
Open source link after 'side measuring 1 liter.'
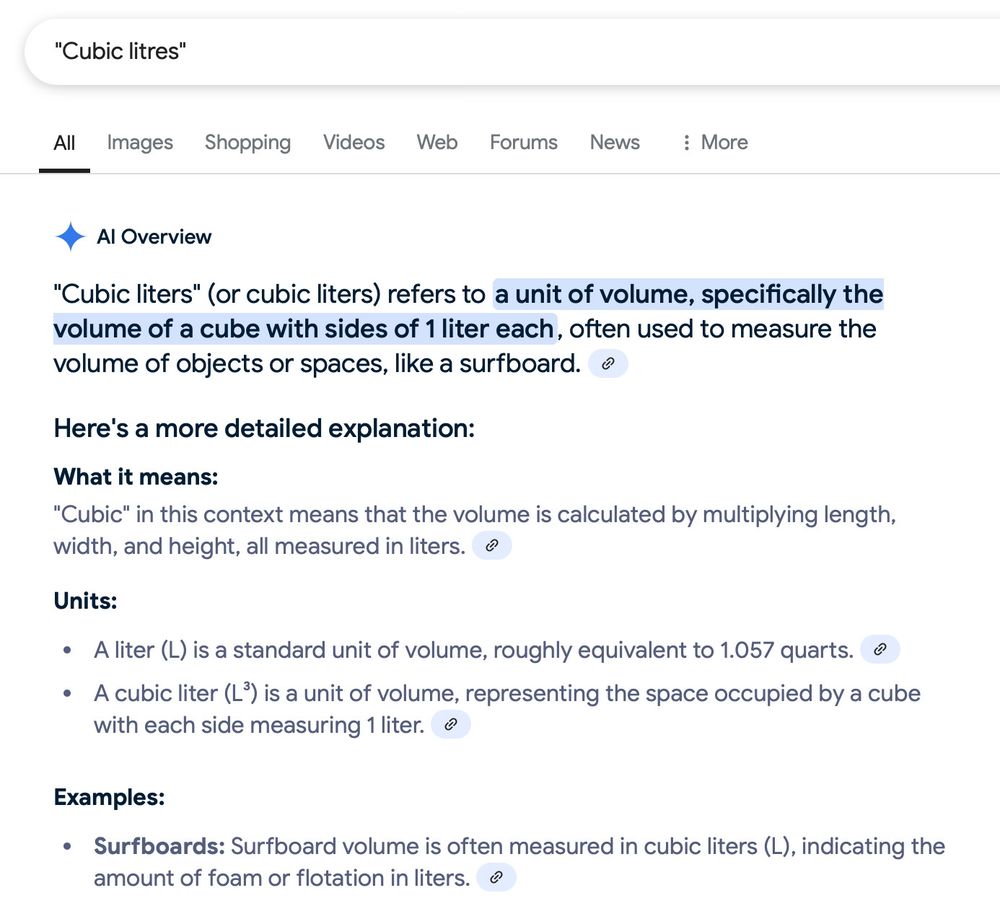point(451,725)
